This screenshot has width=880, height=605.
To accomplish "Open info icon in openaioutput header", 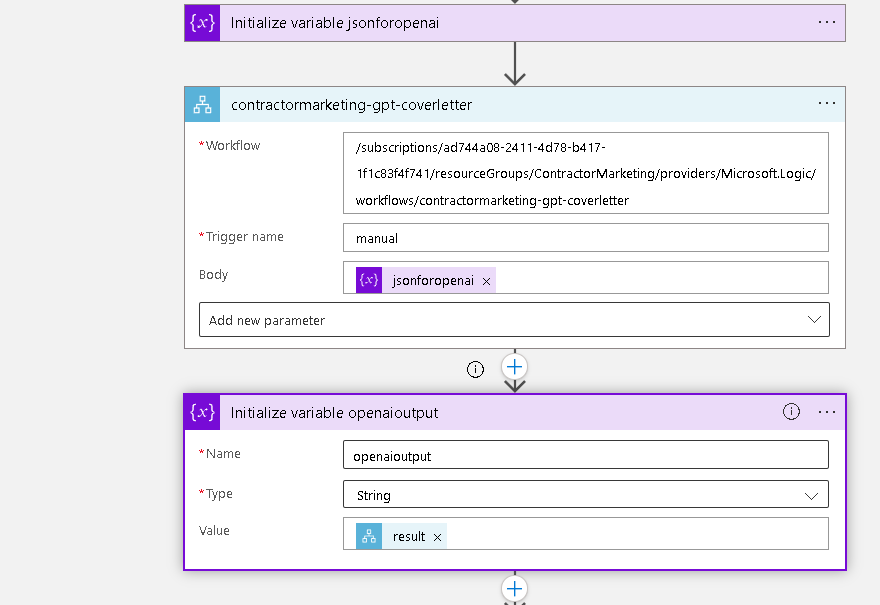I will click(791, 411).
